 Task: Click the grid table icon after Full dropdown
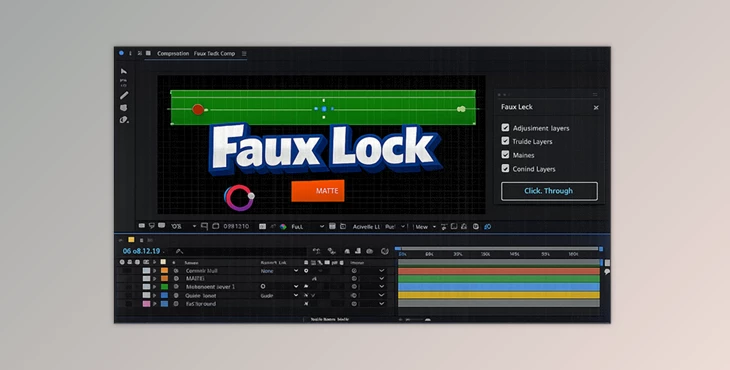(x=332, y=226)
